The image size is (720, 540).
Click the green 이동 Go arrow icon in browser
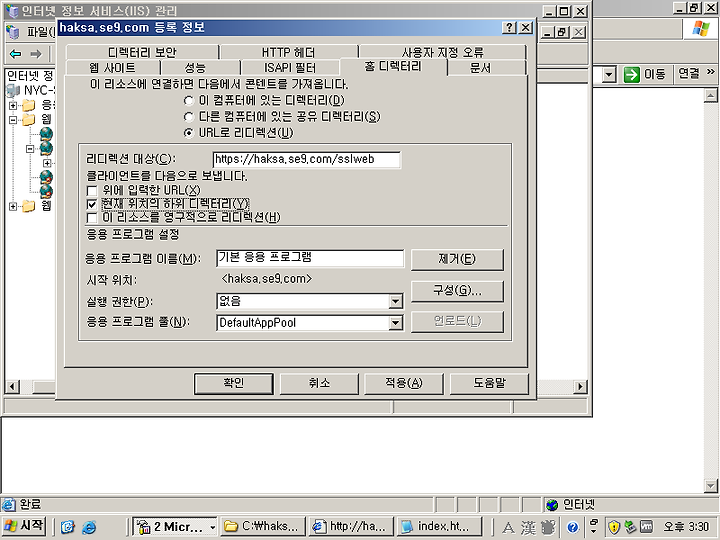pos(632,74)
